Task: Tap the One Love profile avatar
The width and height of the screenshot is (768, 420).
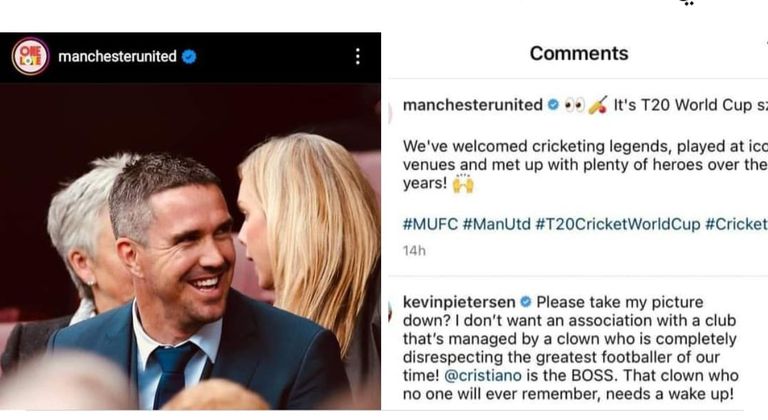Action: point(30,56)
